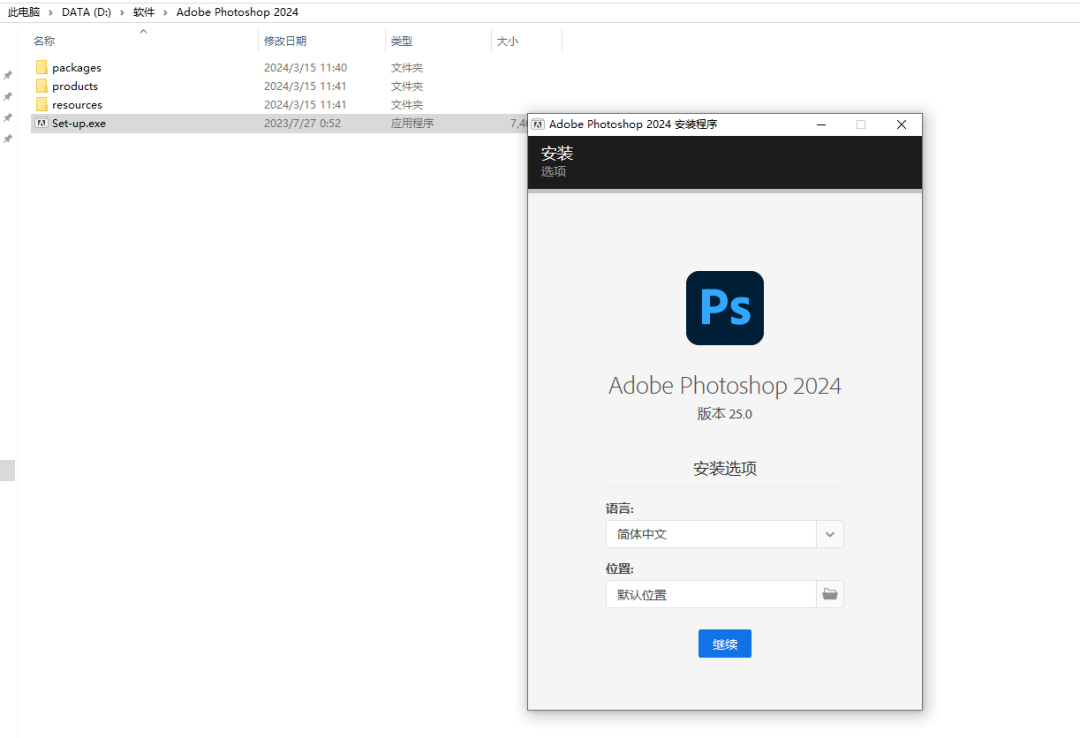The width and height of the screenshot is (1080, 738).
Task: Expand breadcrumb chevron after 此电脑
Action: (50, 12)
